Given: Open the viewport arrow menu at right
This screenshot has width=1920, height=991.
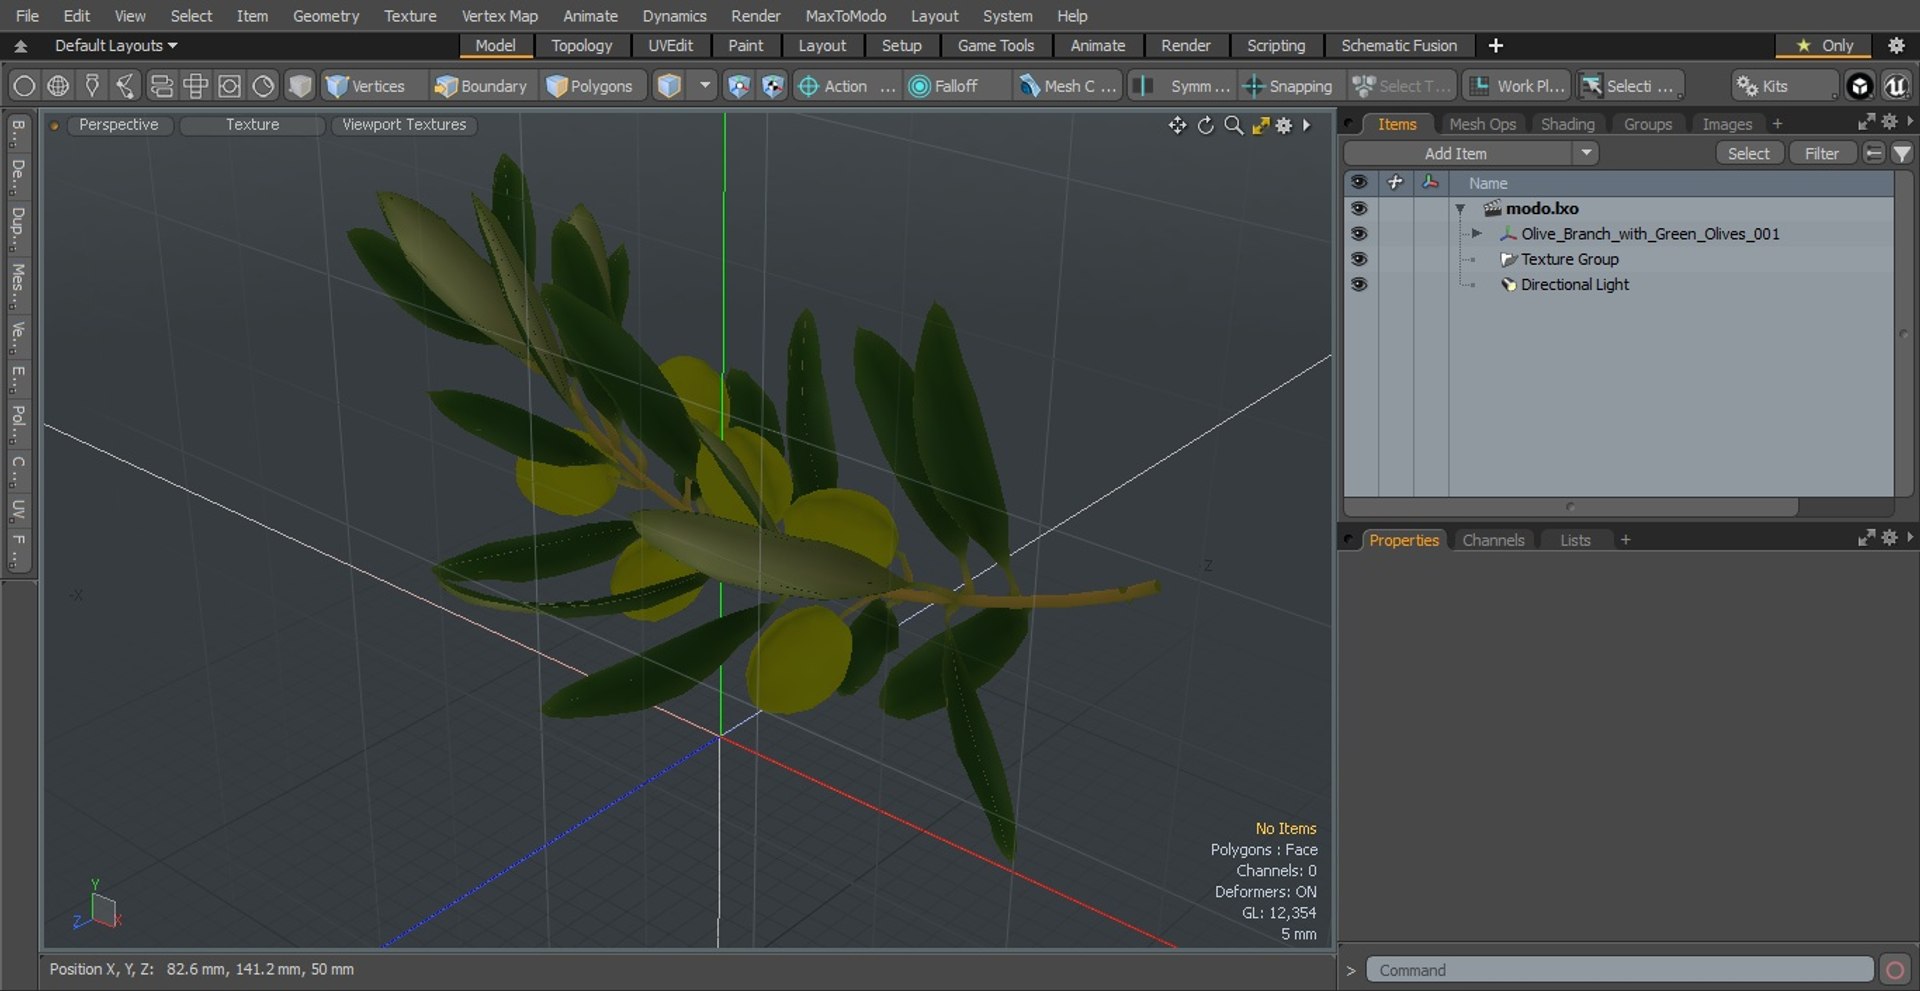Looking at the screenshot, I should tap(1307, 125).
